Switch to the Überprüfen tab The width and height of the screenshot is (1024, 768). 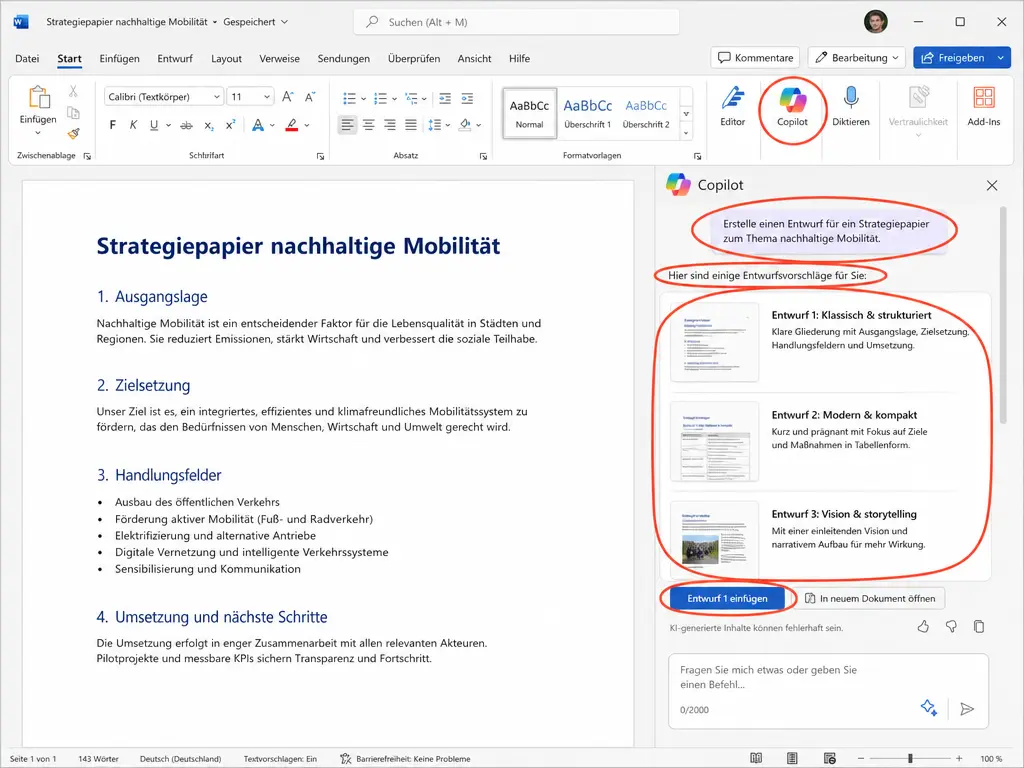pyautogui.click(x=414, y=58)
